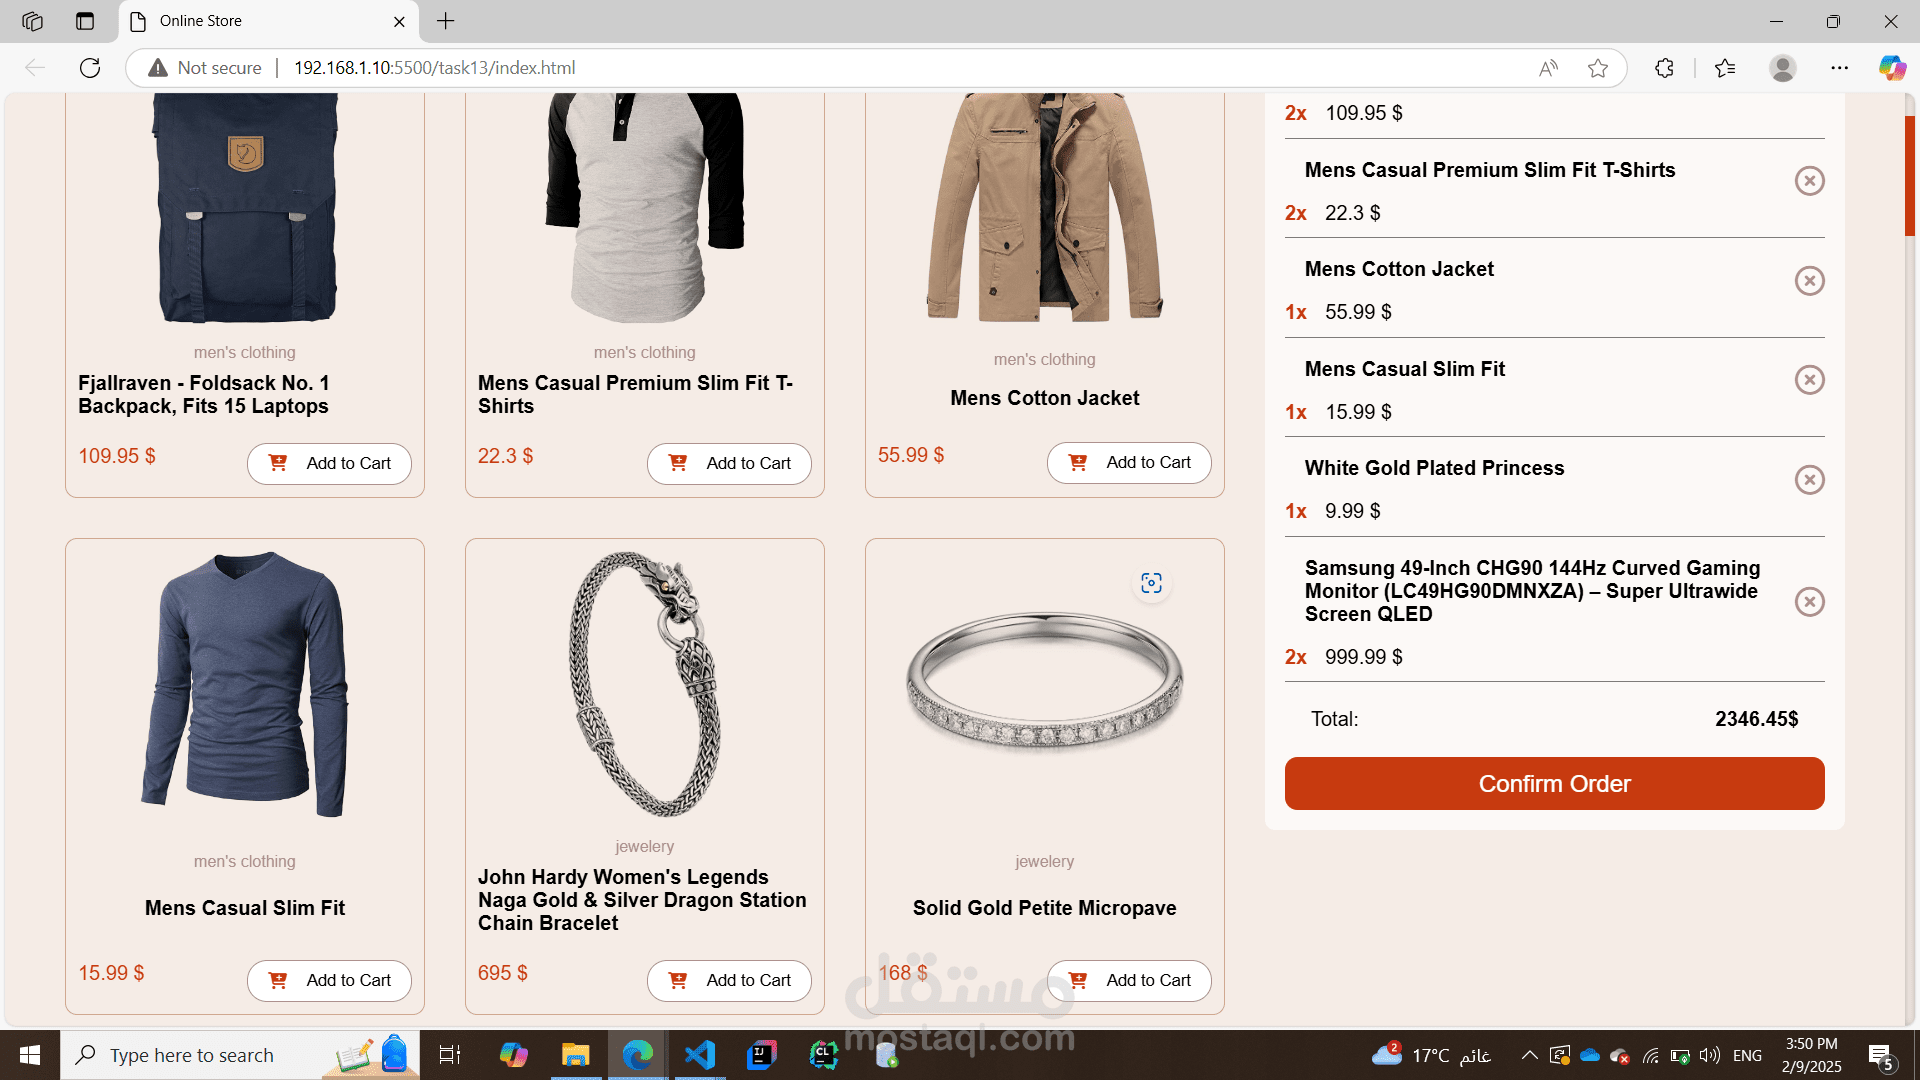Viewport: 1920px width, 1080px height.
Task: Remove White Gold Plated Princess from cart
Action: [1809, 480]
